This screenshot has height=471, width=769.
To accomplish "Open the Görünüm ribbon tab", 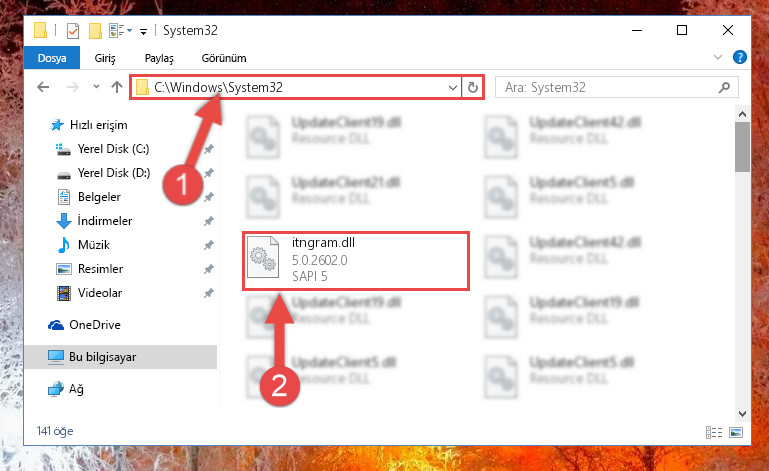I will (x=224, y=58).
